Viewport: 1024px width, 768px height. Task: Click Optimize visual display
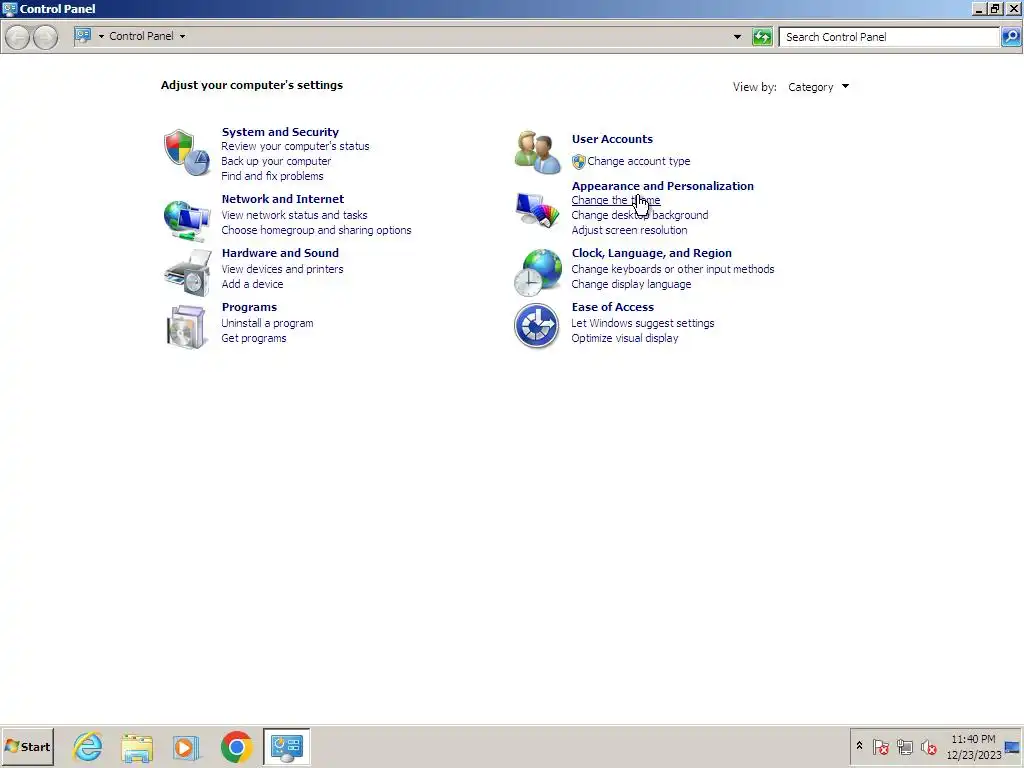(x=625, y=338)
